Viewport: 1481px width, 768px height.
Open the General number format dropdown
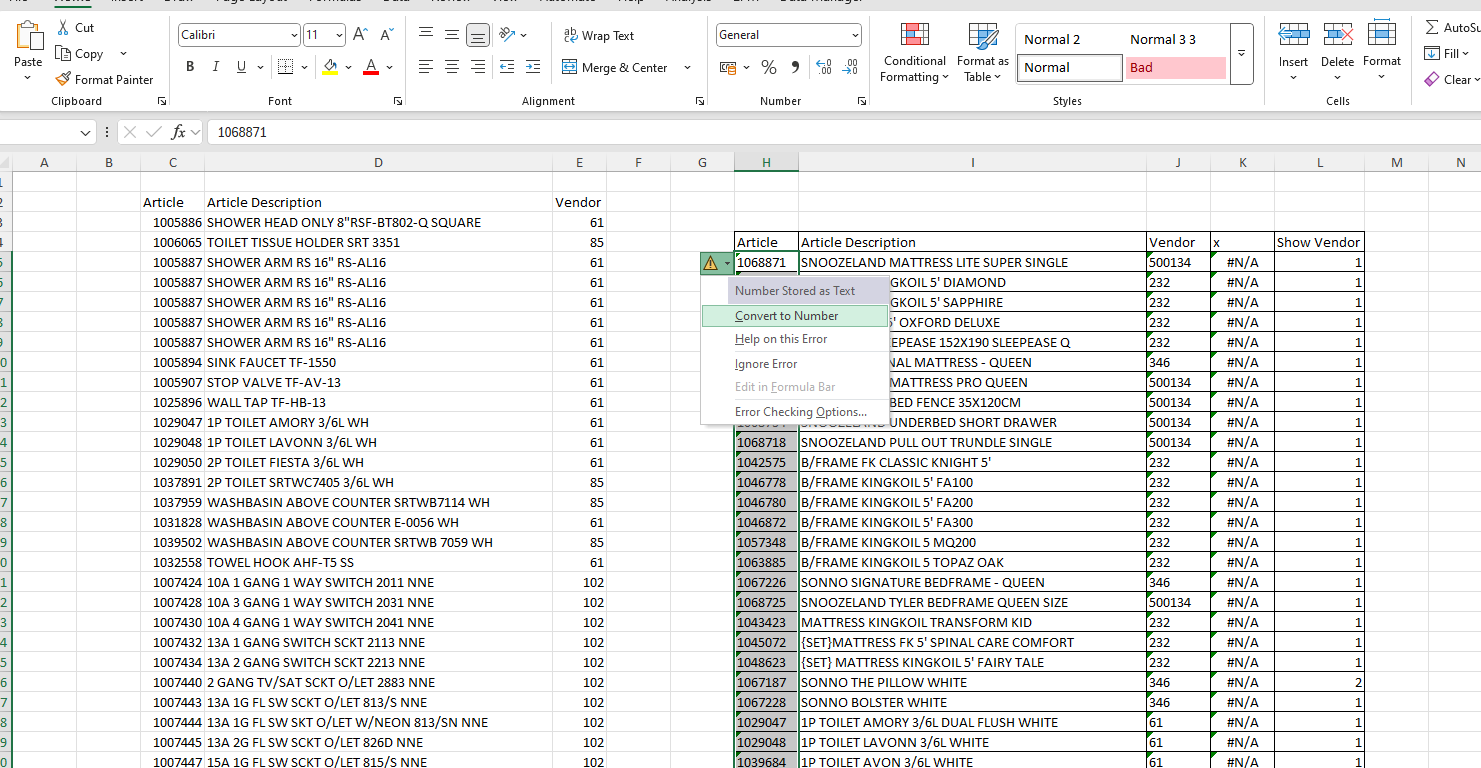click(855, 35)
